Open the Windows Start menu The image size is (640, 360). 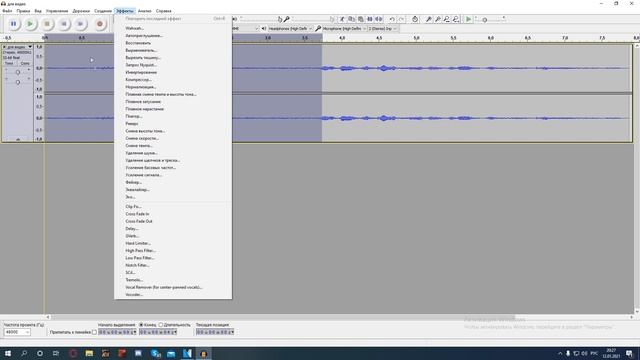pos(8,353)
